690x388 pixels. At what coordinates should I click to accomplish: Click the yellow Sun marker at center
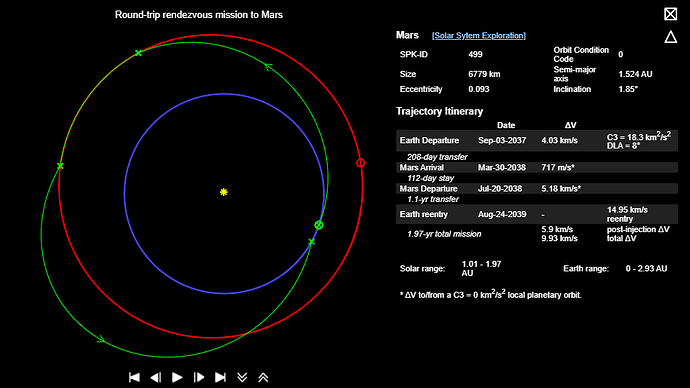coord(224,192)
